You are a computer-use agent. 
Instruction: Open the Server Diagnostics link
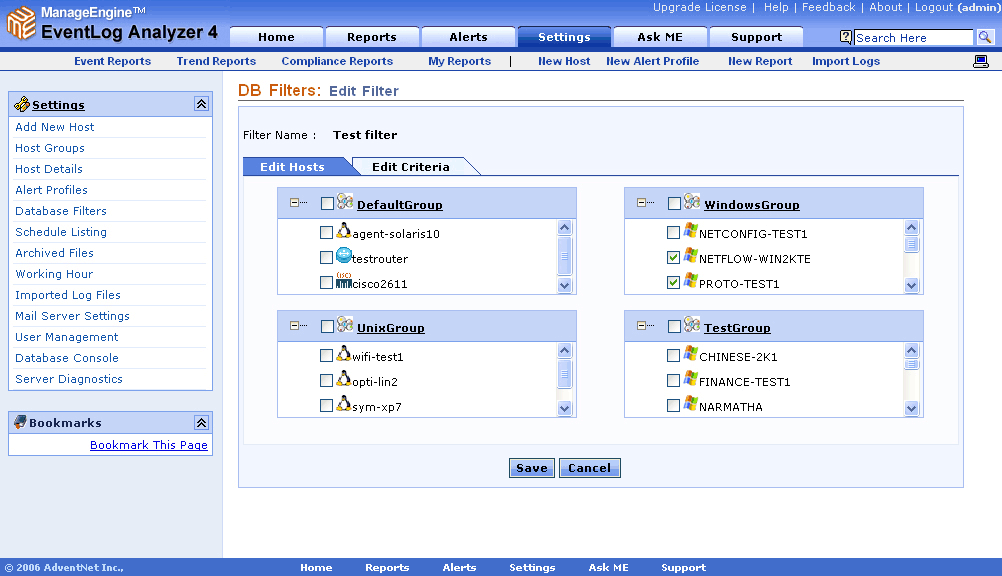click(x=69, y=379)
